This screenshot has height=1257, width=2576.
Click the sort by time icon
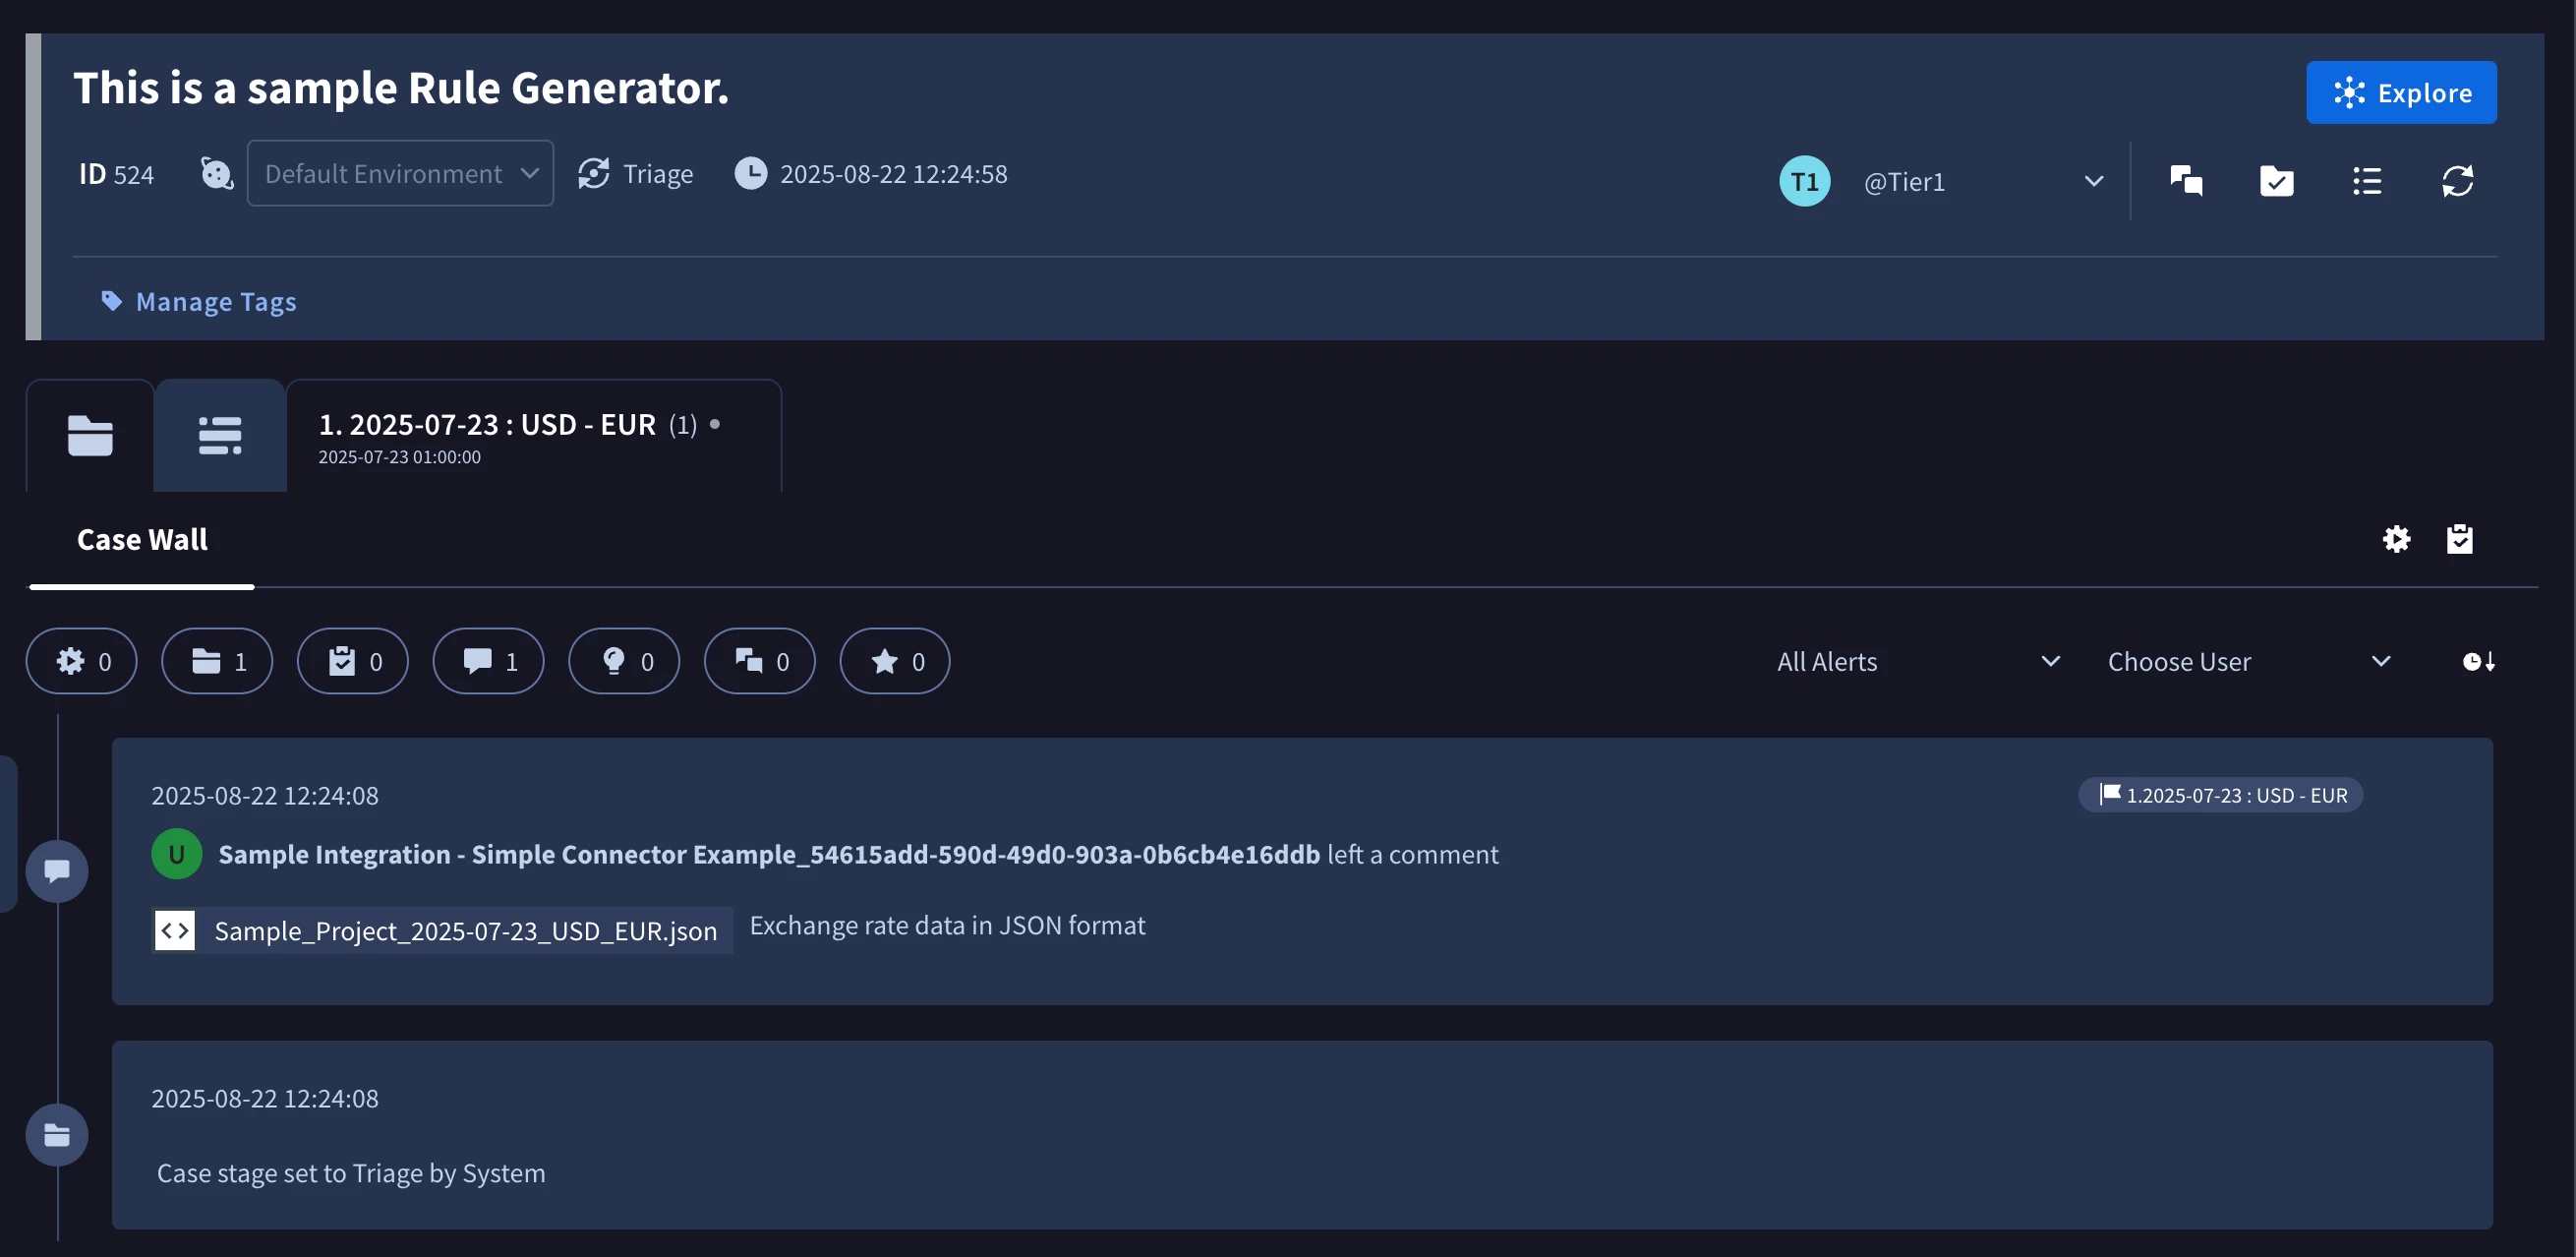2478,661
